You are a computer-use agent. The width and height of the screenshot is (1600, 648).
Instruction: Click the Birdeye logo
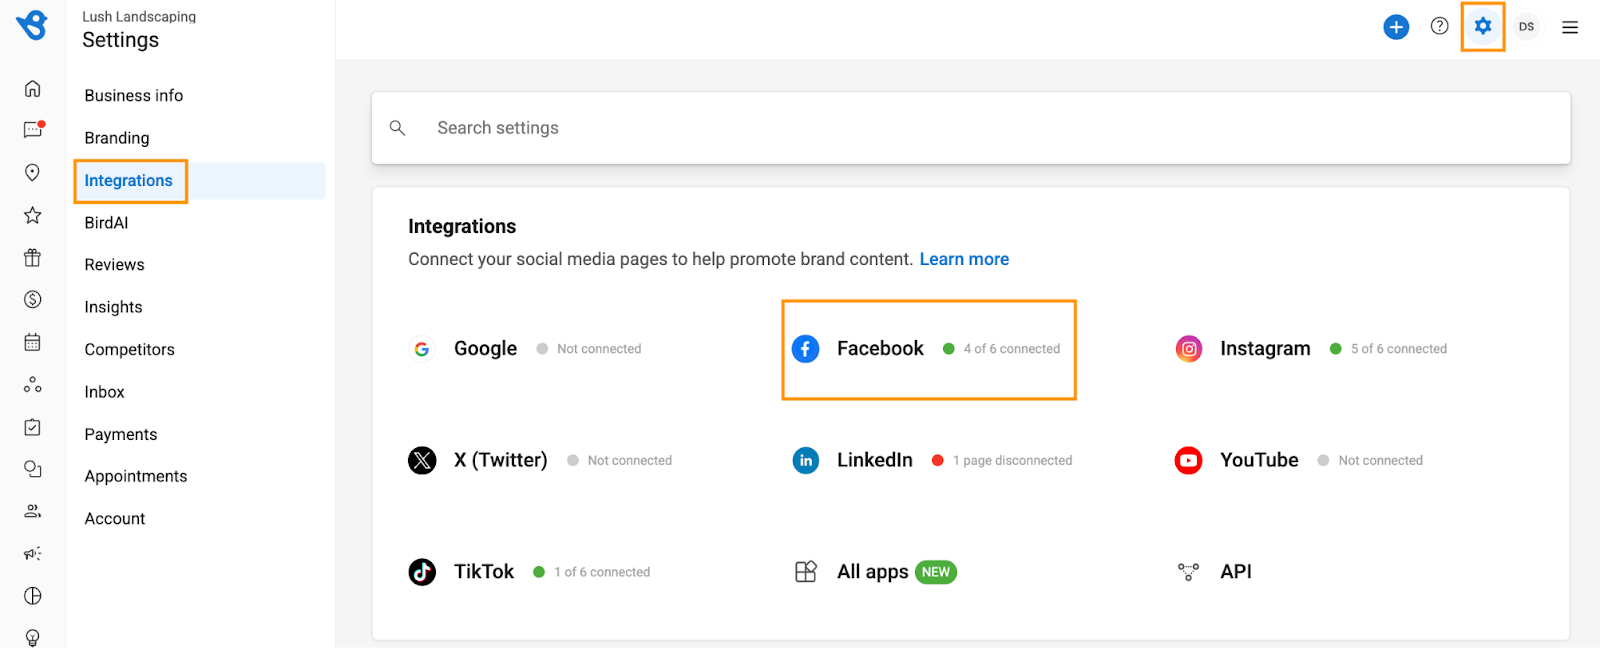tap(32, 25)
